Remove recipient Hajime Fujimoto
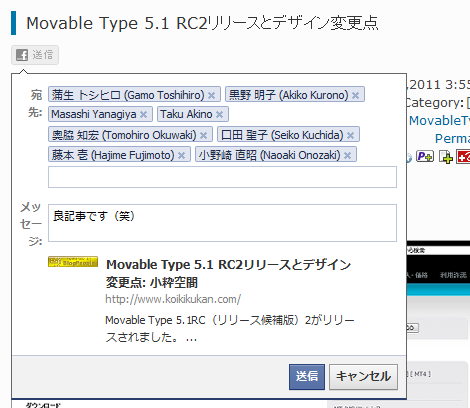470x408 pixels. coord(182,155)
